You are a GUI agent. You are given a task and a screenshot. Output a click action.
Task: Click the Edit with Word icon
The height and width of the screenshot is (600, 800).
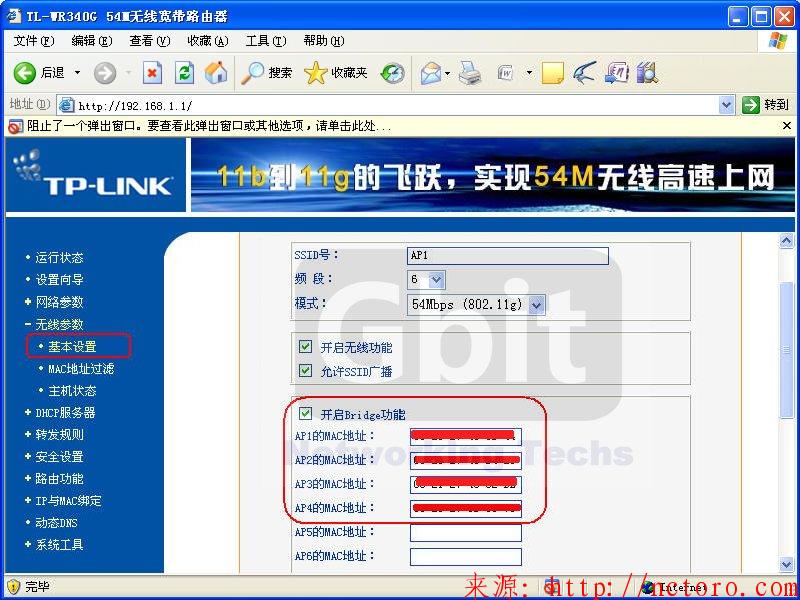506,73
